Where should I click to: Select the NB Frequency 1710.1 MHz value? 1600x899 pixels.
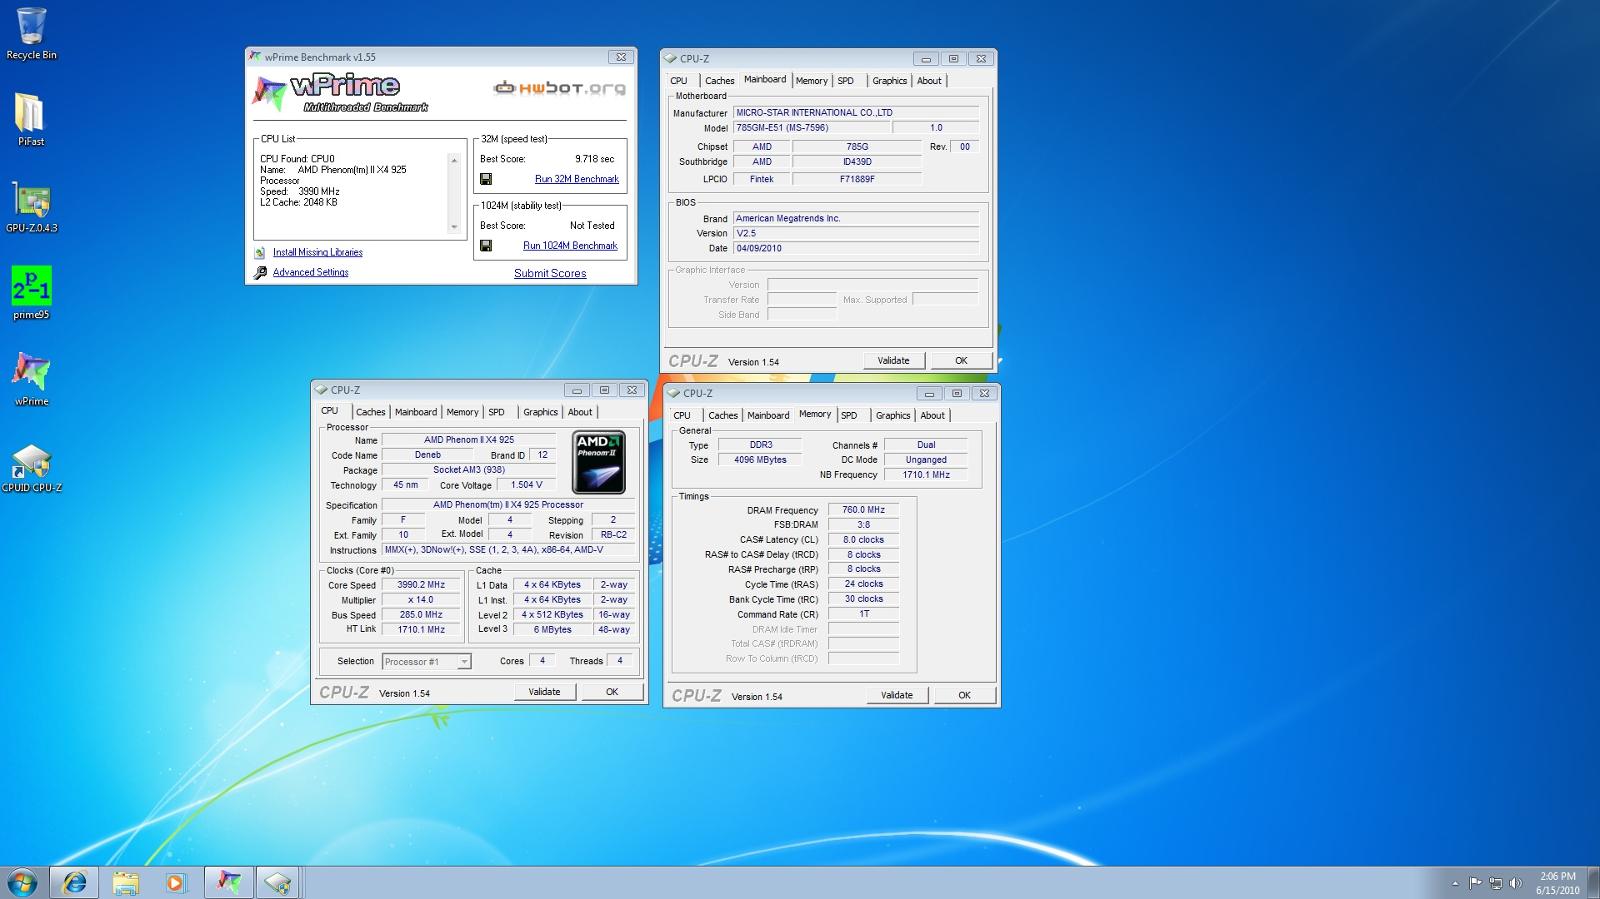(926, 475)
